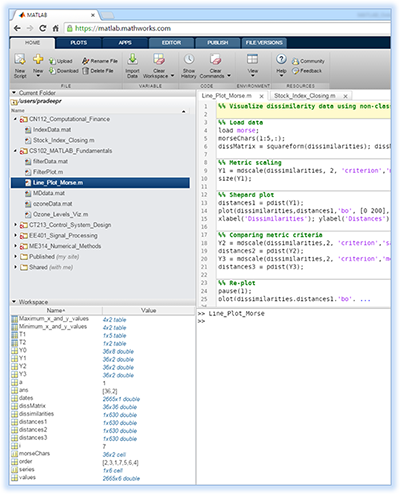Click the Show History clock icon
Viewport: 400px width, 494px height.
click(x=189, y=59)
